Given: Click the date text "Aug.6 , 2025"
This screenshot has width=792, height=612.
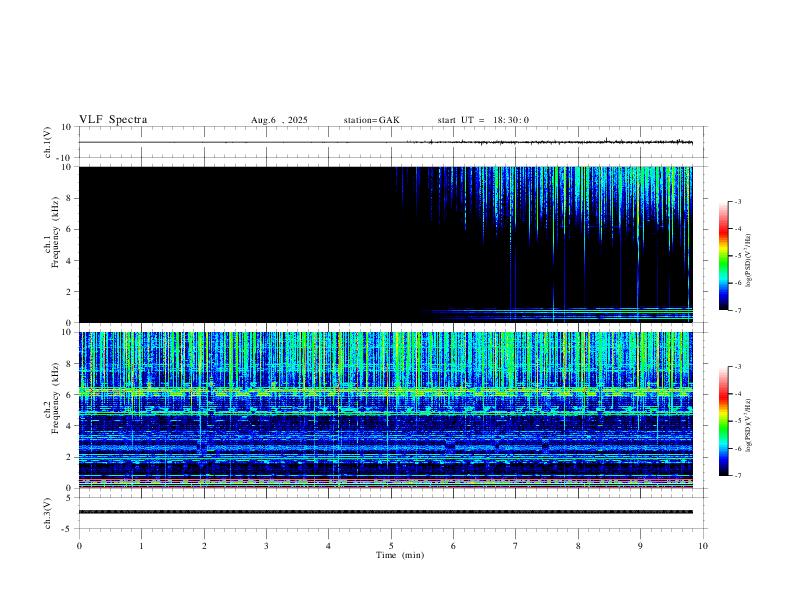Looking at the screenshot, I should [279, 120].
